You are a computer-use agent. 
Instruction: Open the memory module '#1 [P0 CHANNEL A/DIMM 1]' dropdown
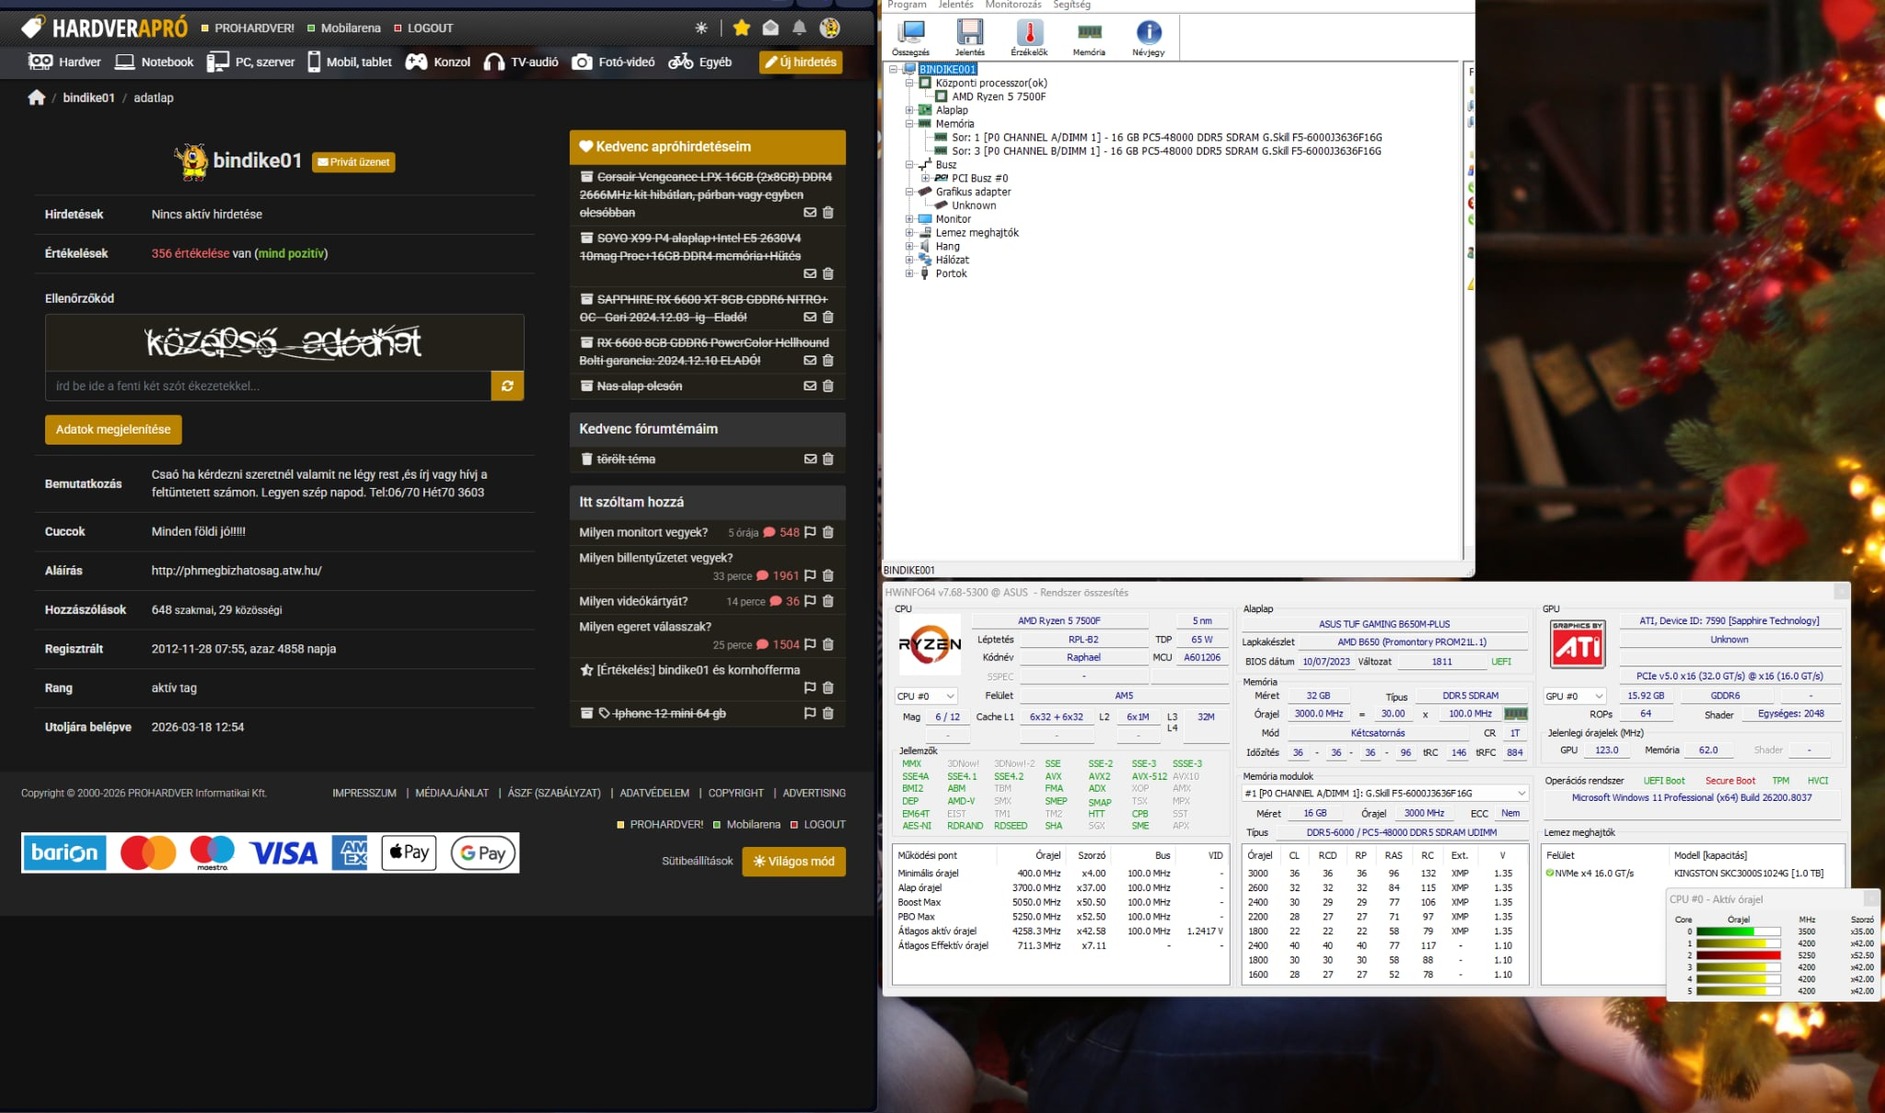pos(1385,793)
